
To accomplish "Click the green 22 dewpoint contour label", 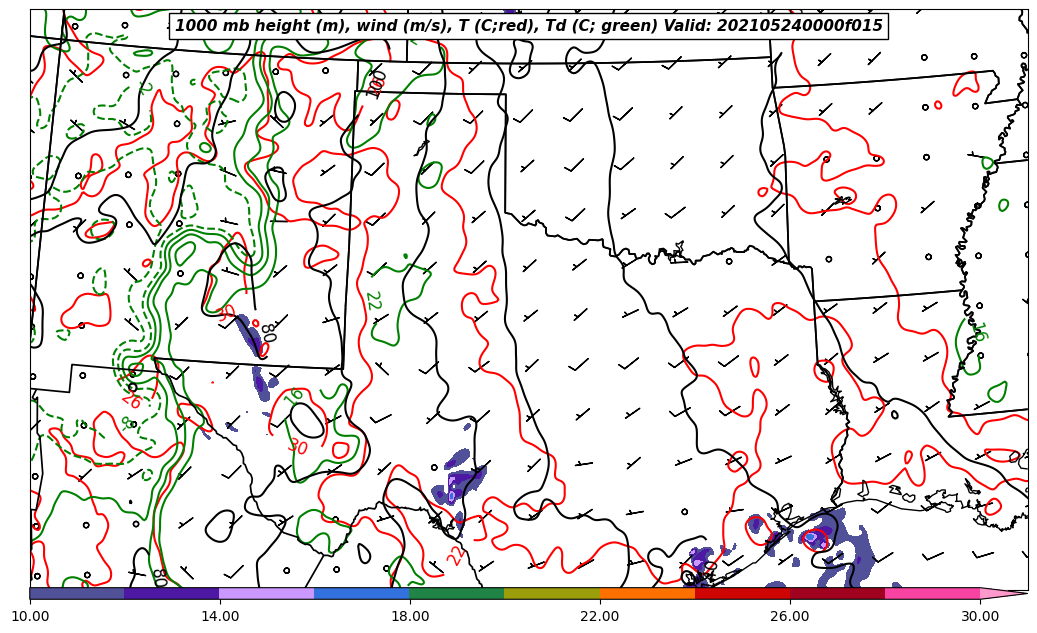I will click(x=374, y=301).
